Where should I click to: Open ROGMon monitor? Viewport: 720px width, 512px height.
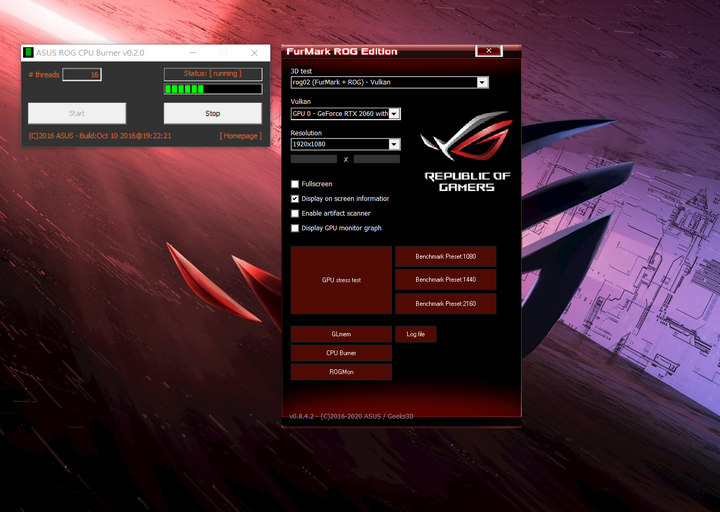[x=341, y=372]
